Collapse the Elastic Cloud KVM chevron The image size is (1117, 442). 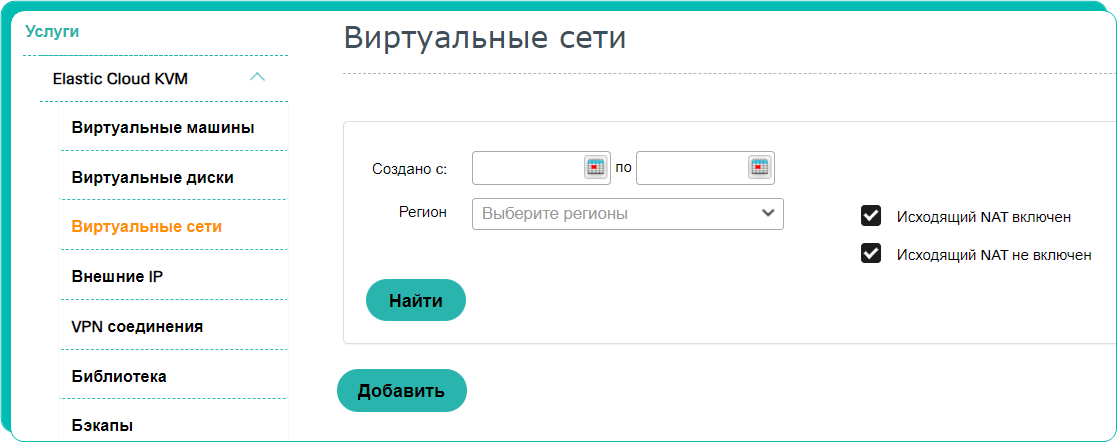(258, 76)
